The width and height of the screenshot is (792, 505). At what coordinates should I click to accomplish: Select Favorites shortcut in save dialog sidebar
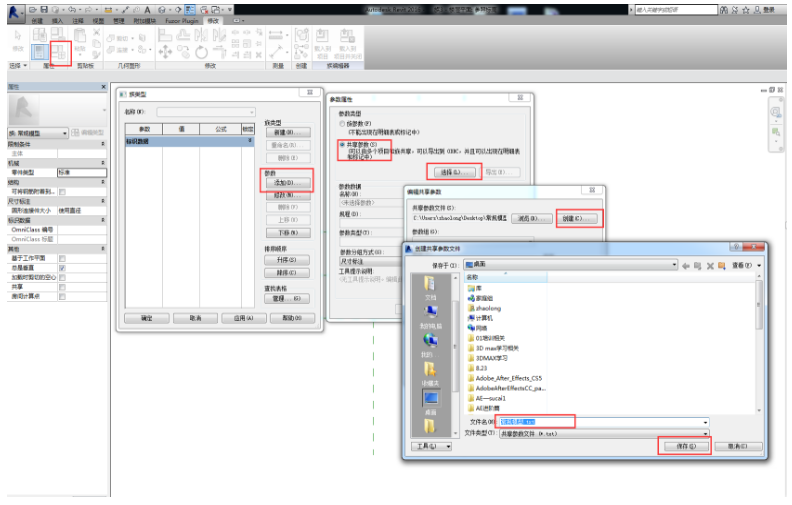(x=430, y=374)
